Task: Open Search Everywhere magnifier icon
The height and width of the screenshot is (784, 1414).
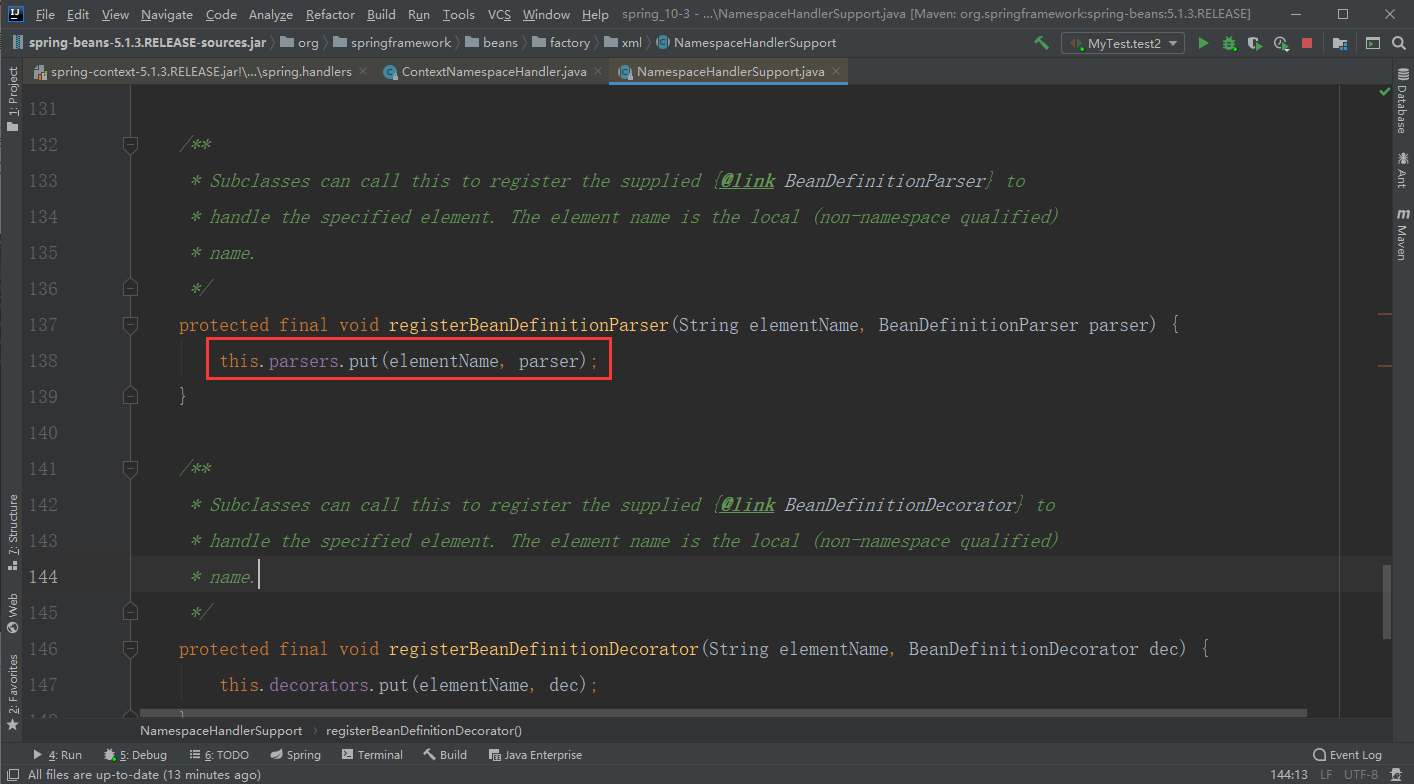Action: point(1398,43)
